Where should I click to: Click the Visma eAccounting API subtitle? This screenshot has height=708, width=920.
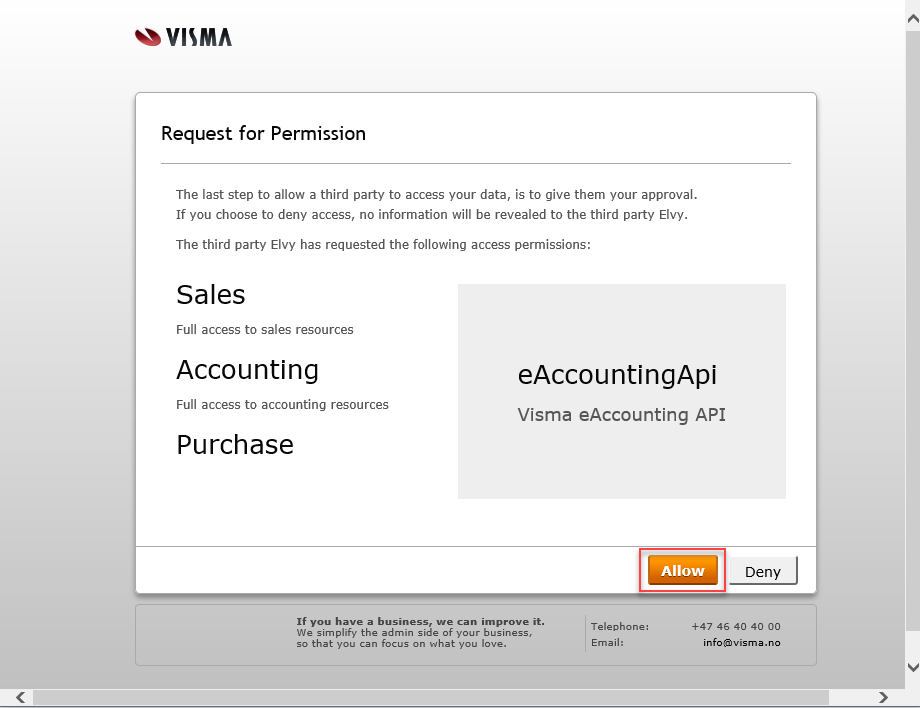point(621,415)
